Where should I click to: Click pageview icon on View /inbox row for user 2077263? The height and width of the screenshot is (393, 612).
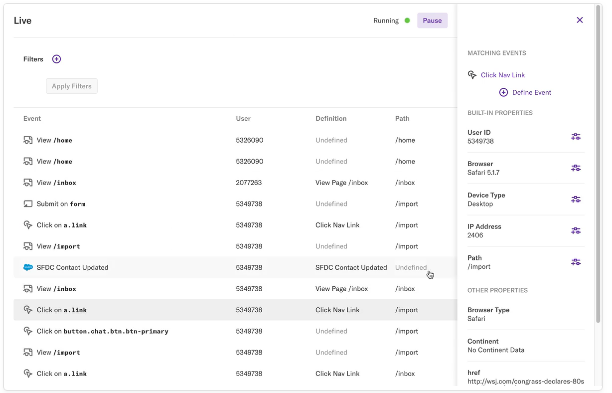pos(28,183)
